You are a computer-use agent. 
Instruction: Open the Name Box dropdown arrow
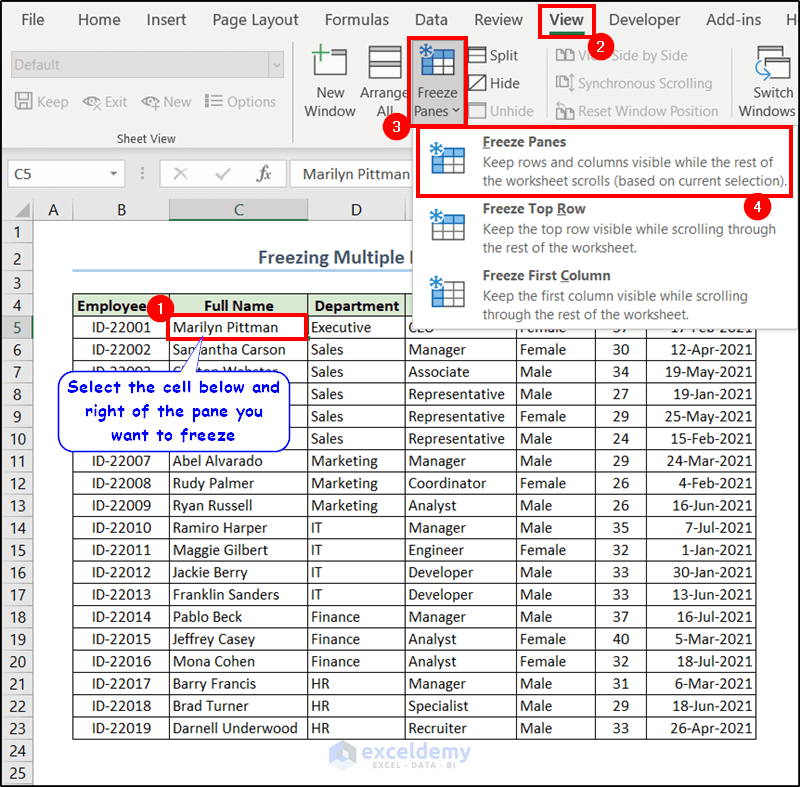pyautogui.click(x=113, y=173)
